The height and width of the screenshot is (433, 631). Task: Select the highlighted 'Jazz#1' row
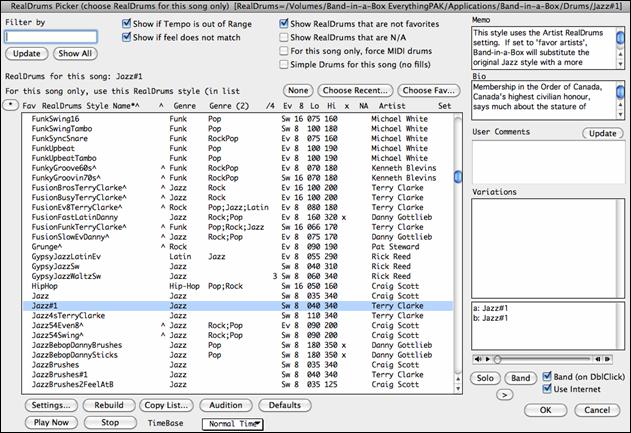(x=237, y=306)
